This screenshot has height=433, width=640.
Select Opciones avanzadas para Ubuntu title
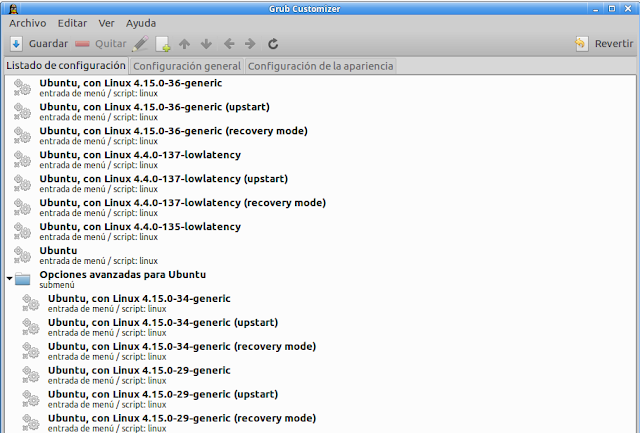[122, 275]
